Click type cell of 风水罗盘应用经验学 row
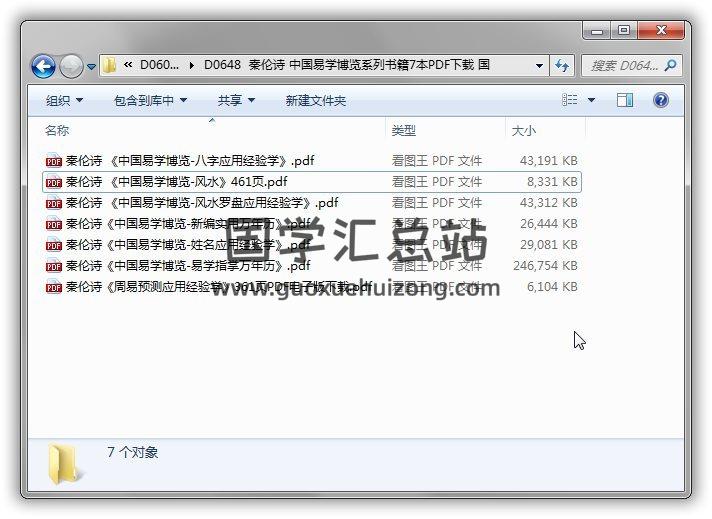This screenshot has height=519, width=712. click(x=437, y=203)
